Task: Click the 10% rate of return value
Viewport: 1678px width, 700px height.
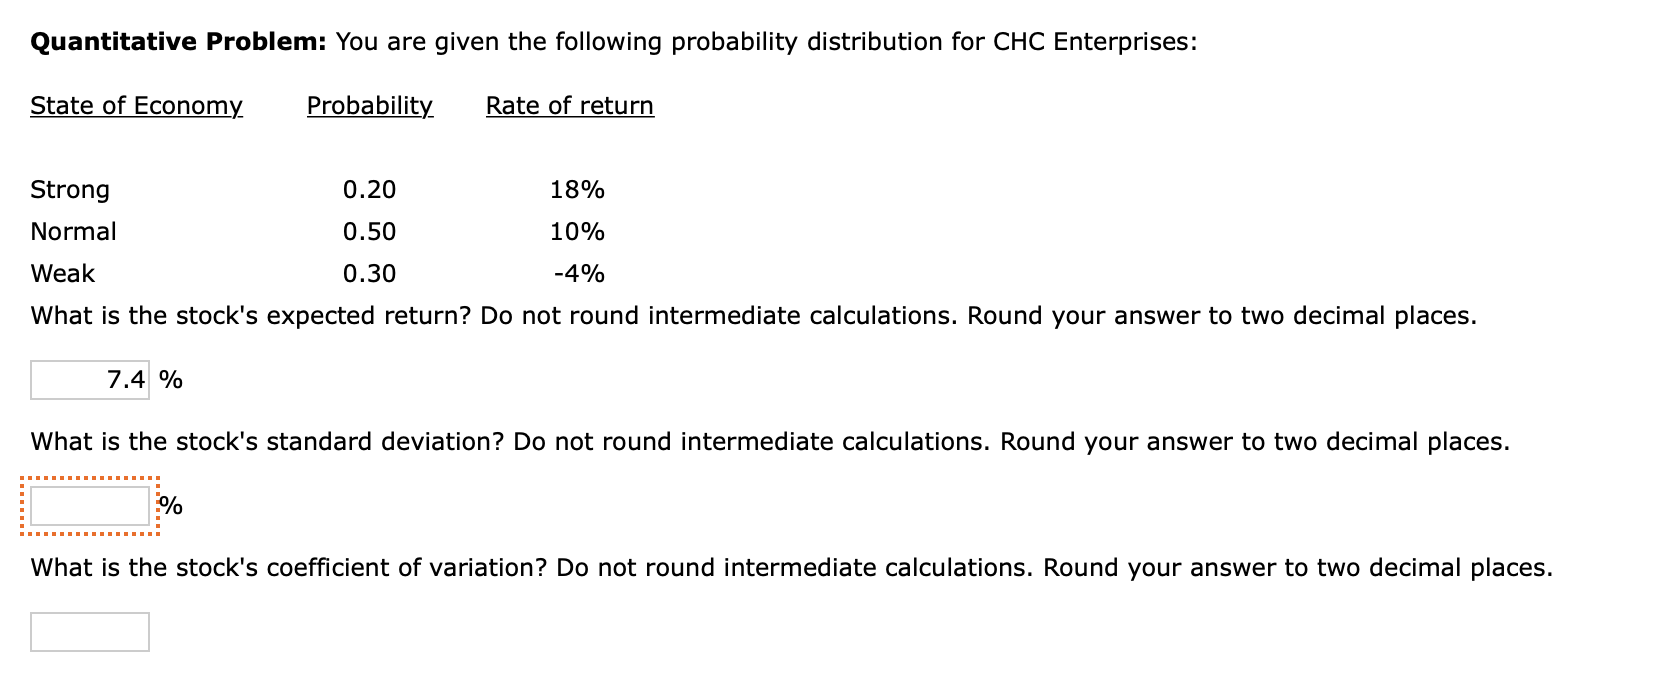Action: pos(577,231)
